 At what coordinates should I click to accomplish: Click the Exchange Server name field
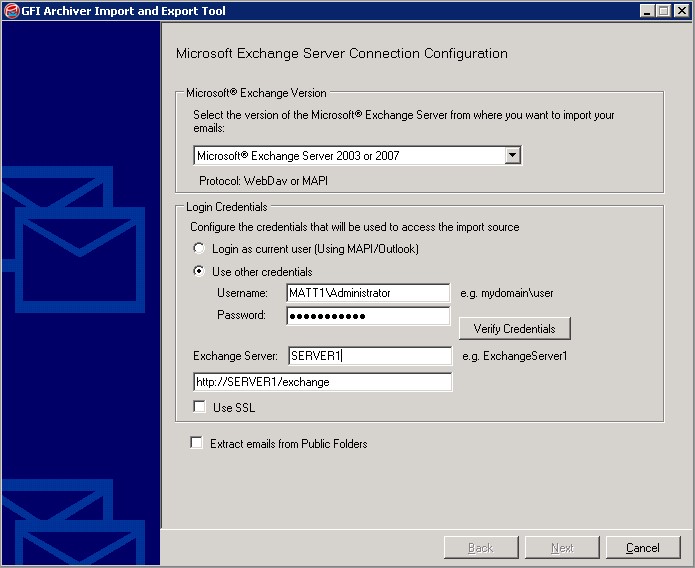tap(370, 356)
